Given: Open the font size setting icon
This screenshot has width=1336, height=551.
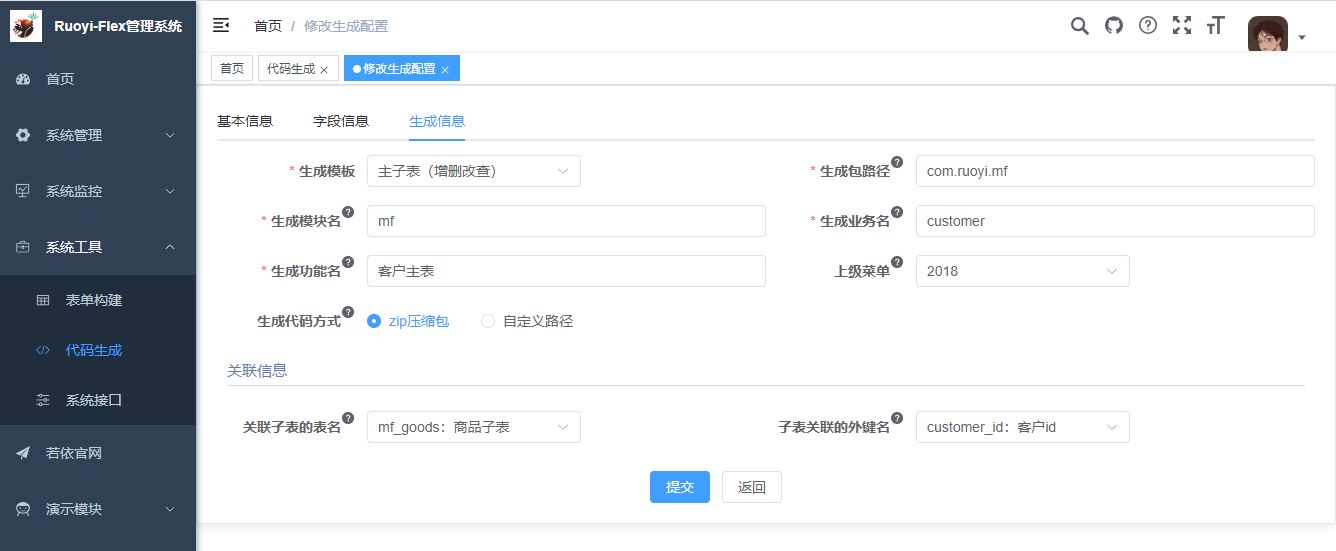Looking at the screenshot, I should click(x=1216, y=26).
